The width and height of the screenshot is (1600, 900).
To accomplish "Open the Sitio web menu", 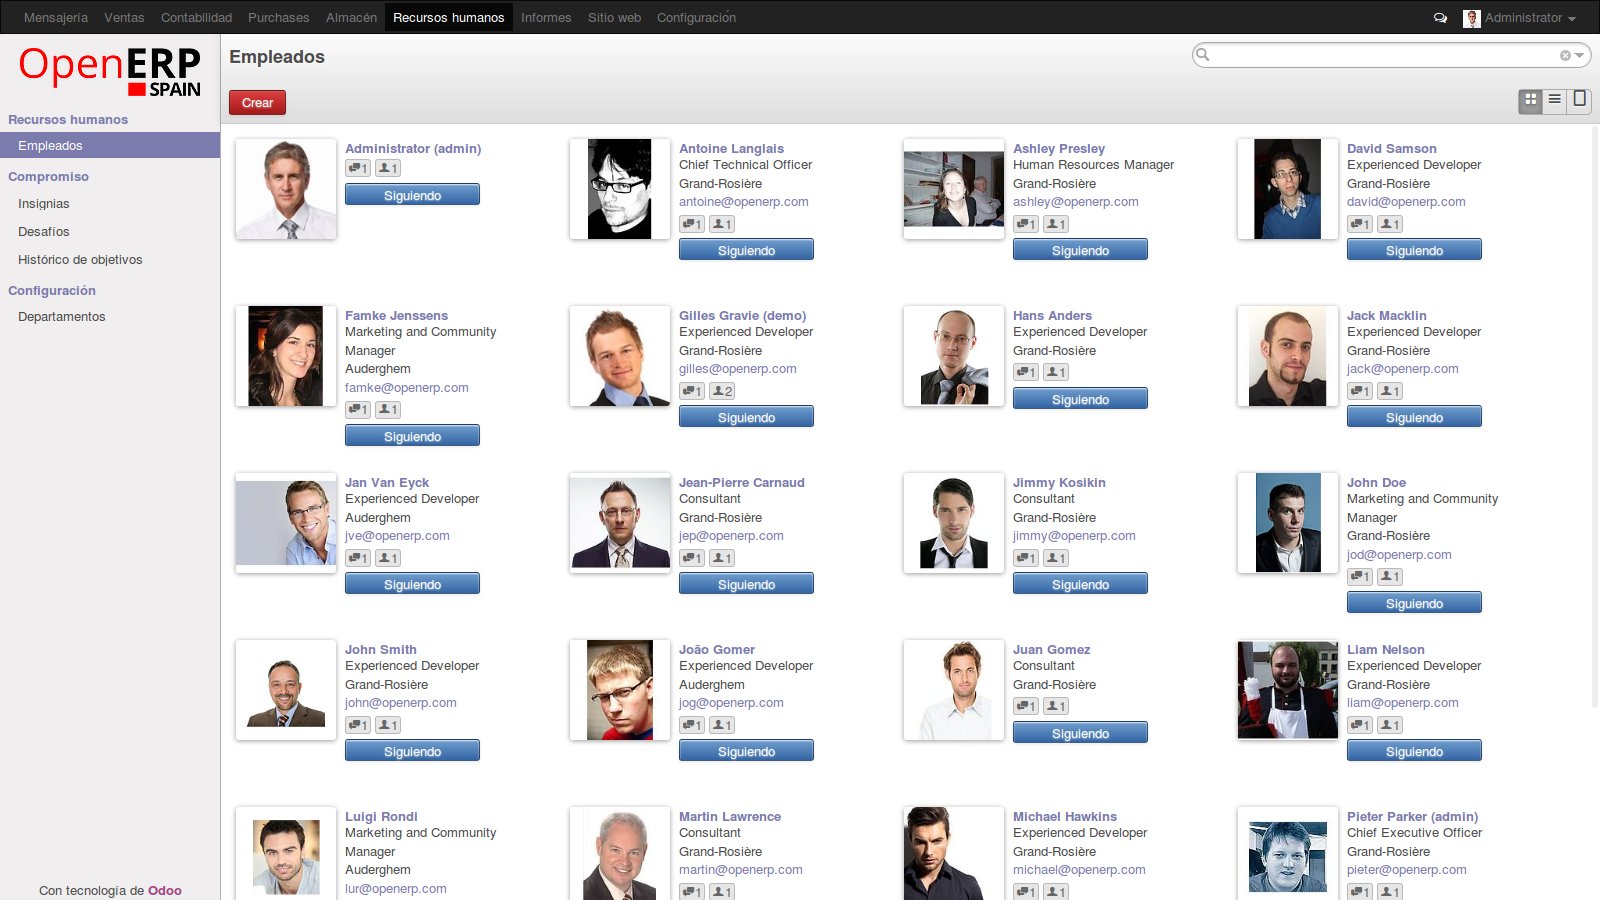I will click(x=614, y=18).
